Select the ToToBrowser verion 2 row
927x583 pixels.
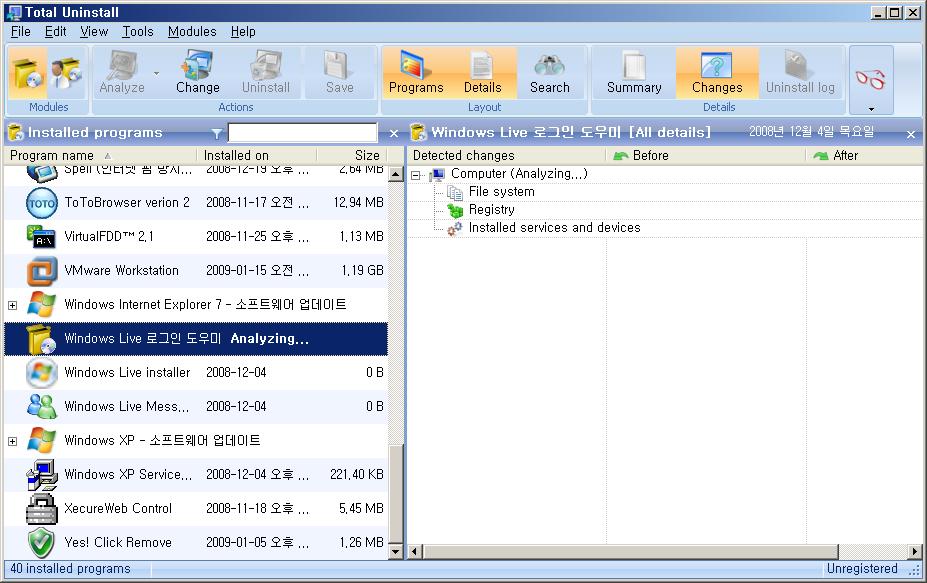click(x=196, y=203)
